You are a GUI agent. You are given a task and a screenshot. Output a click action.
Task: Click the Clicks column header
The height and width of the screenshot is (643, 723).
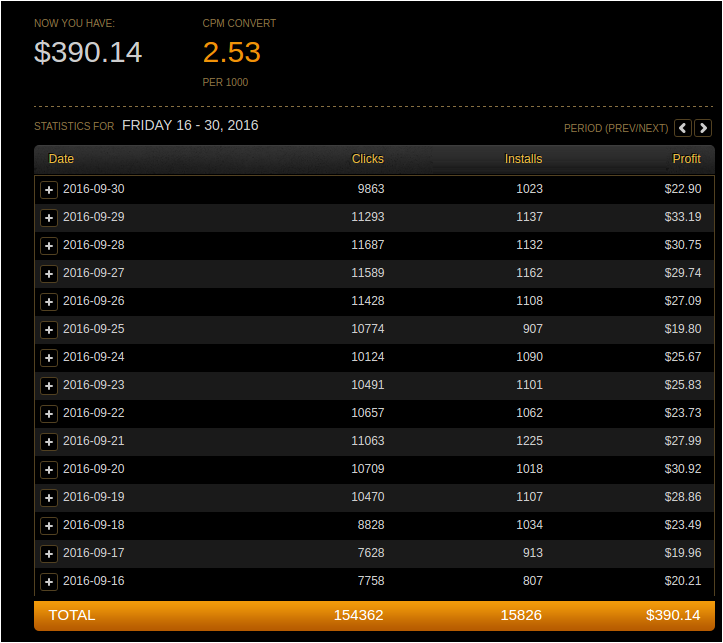click(x=367, y=159)
